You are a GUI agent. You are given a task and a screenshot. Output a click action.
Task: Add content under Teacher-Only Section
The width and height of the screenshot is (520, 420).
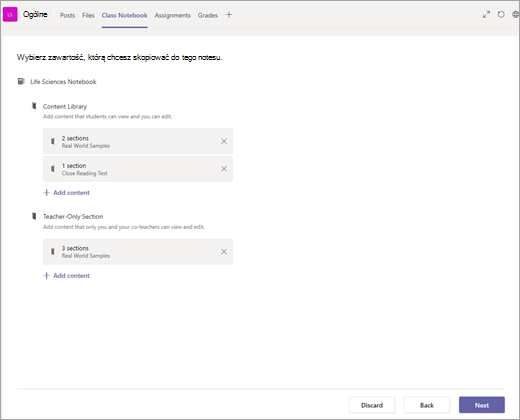(66, 276)
